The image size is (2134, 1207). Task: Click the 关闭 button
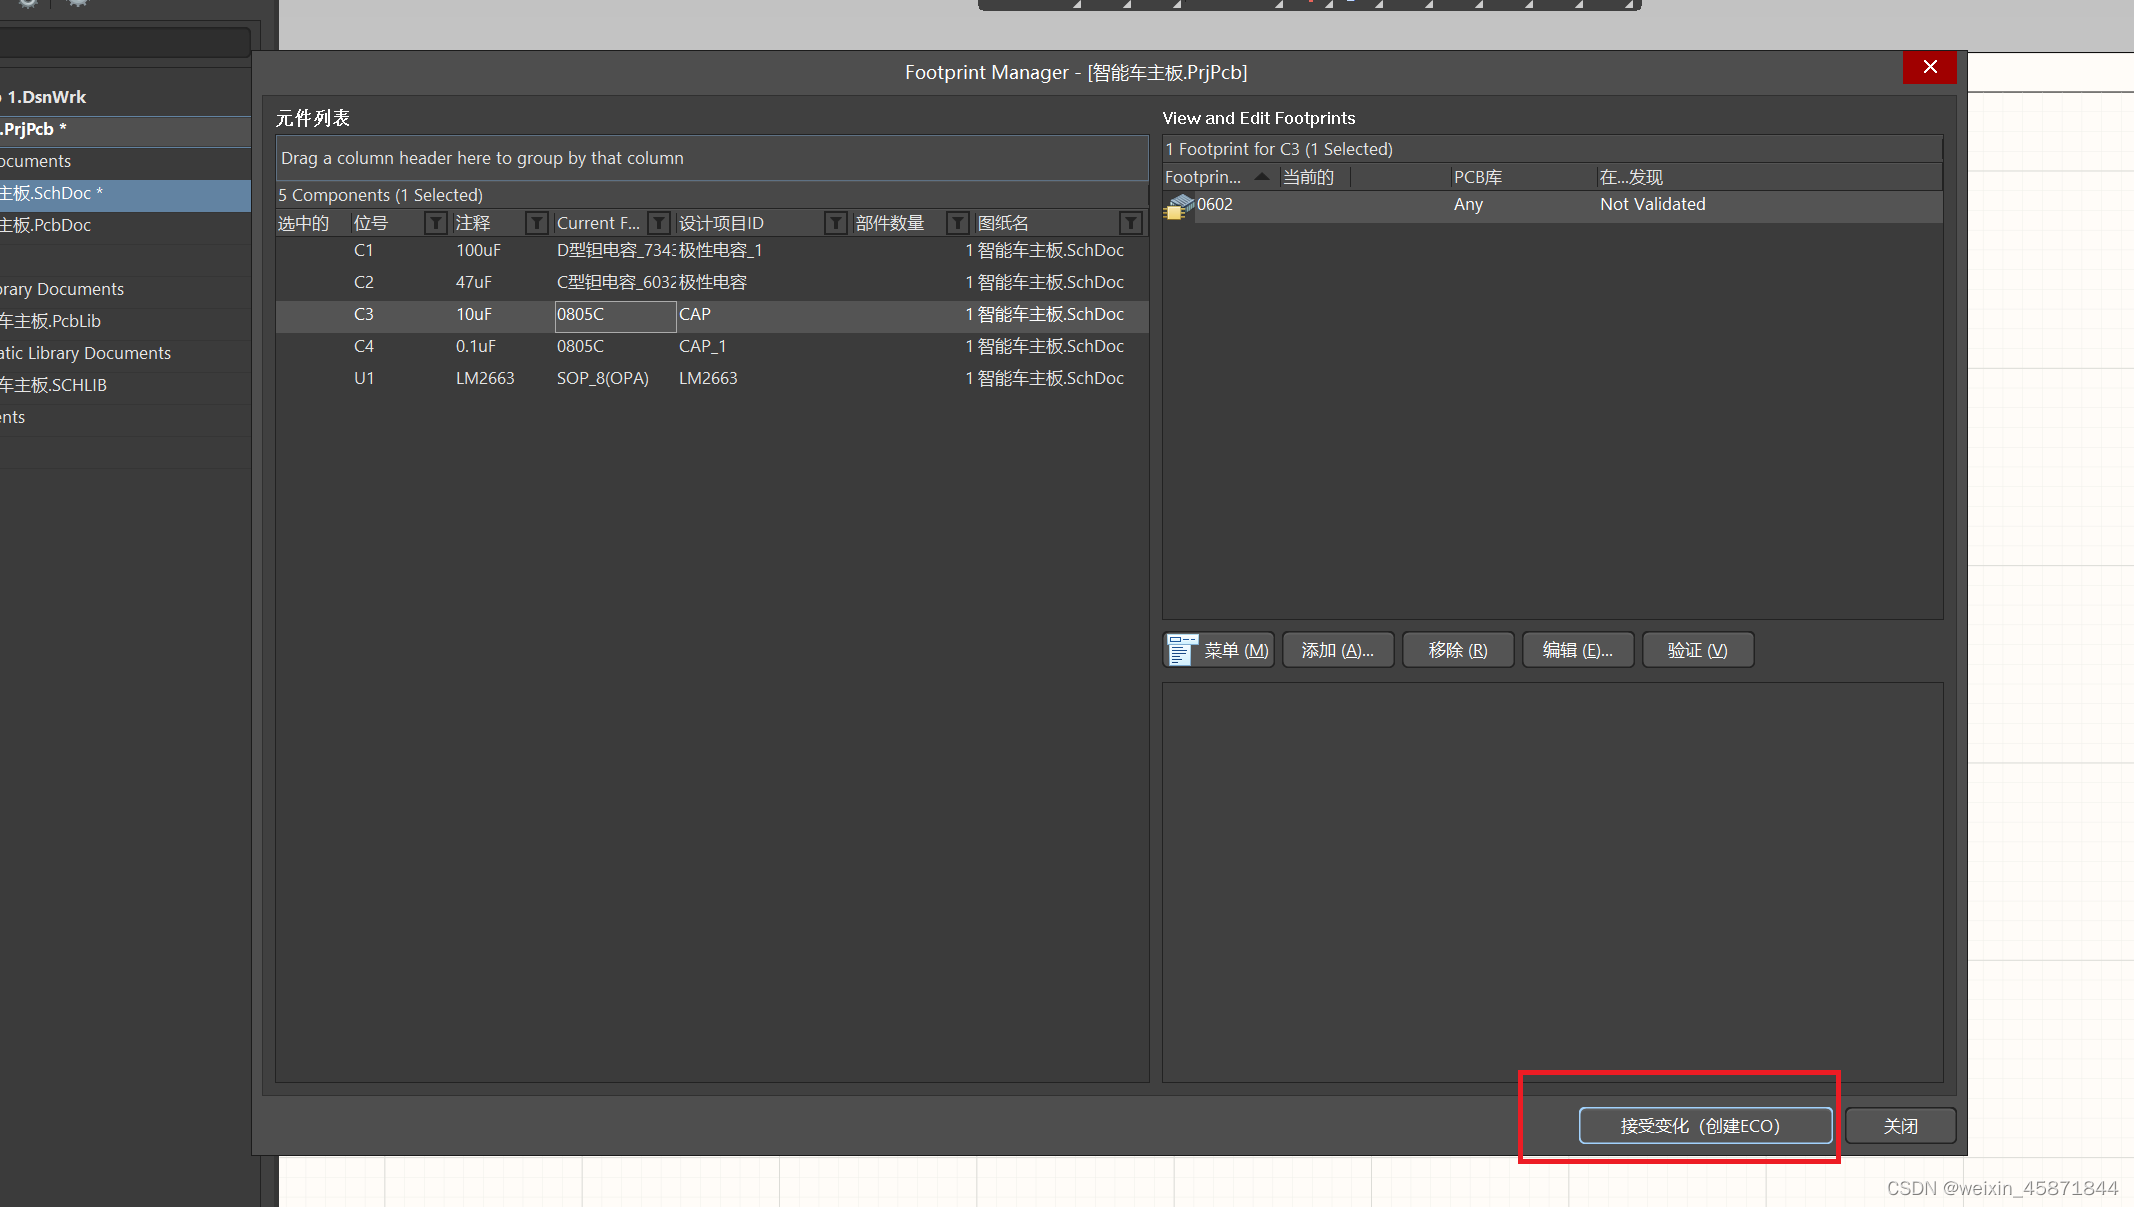[x=1900, y=1126]
